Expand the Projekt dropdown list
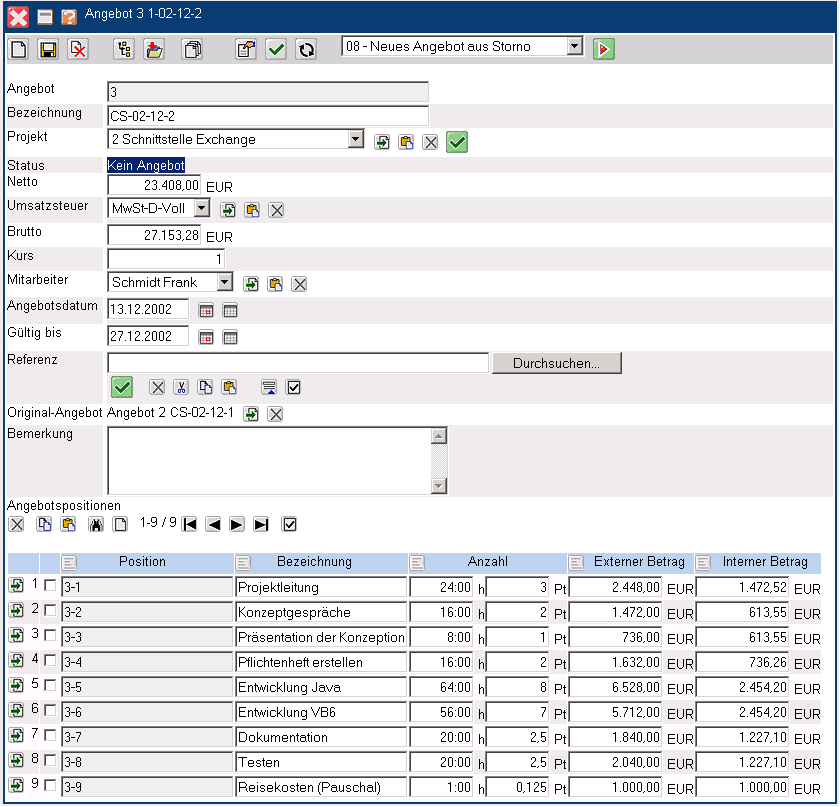The image size is (840, 807). (355, 139)
